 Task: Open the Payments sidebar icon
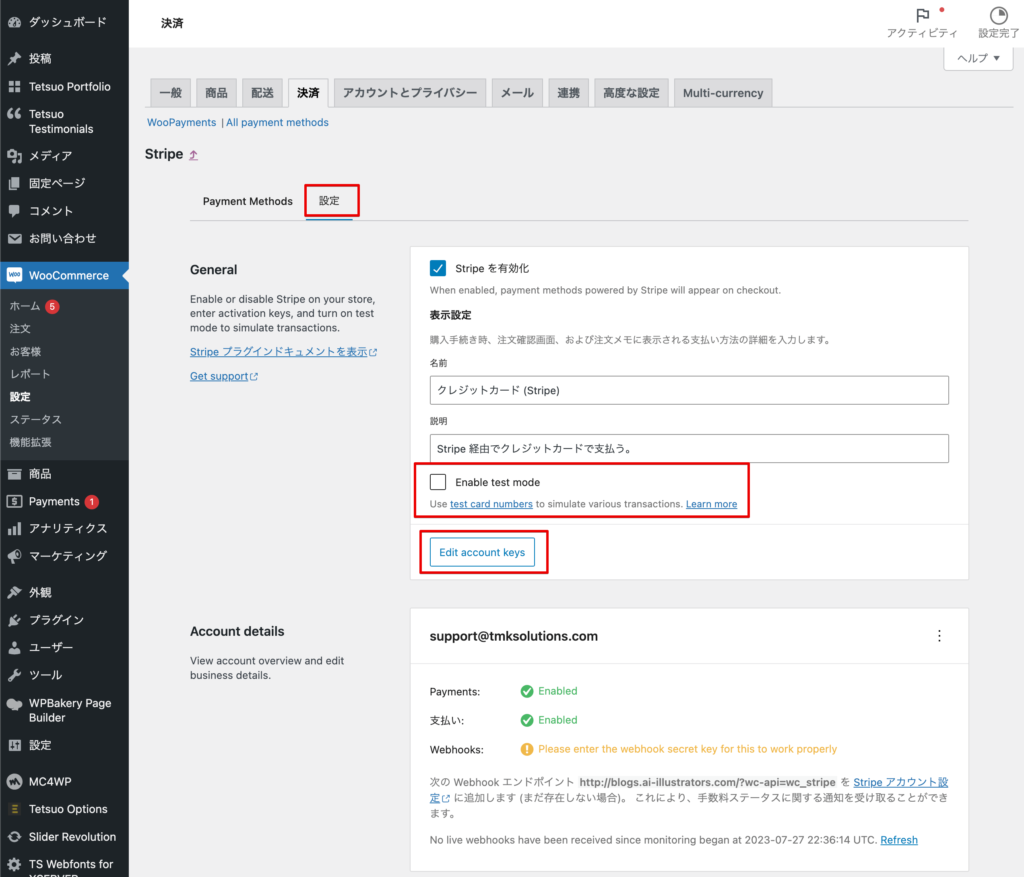pyautogui.click(x=14, y=501)
